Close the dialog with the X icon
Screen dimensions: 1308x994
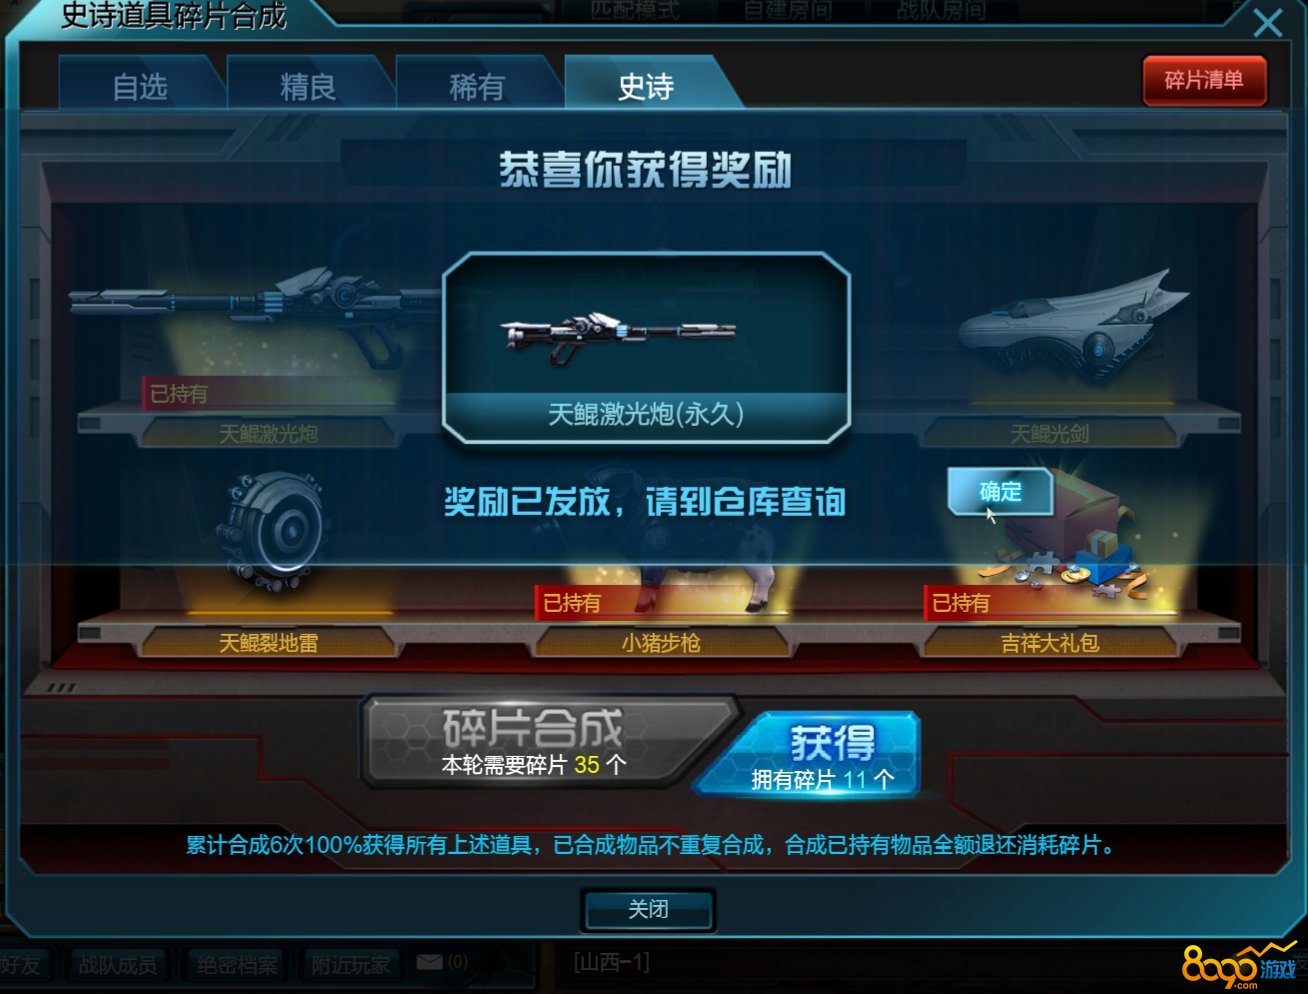(1267, 22)
